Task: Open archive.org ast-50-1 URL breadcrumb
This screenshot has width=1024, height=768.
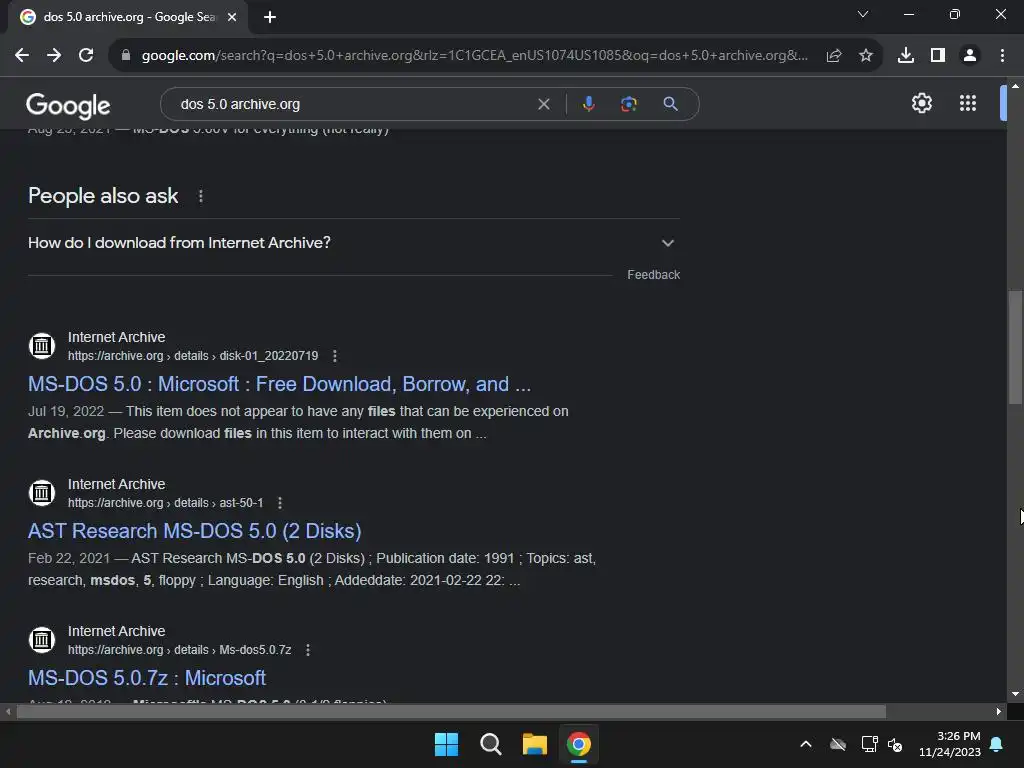Action: point(165,503)
